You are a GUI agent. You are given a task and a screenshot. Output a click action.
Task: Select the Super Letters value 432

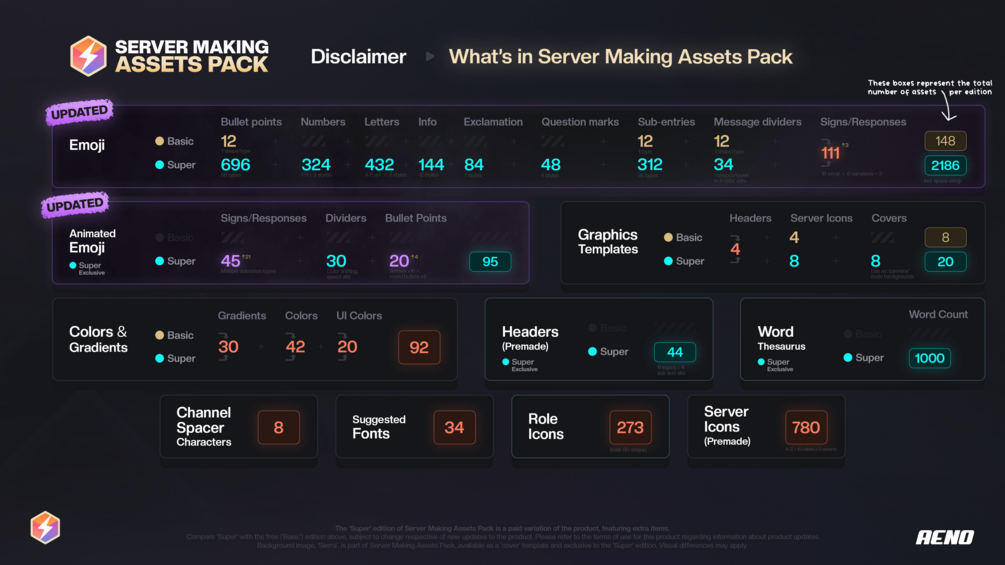pos(379,165)
